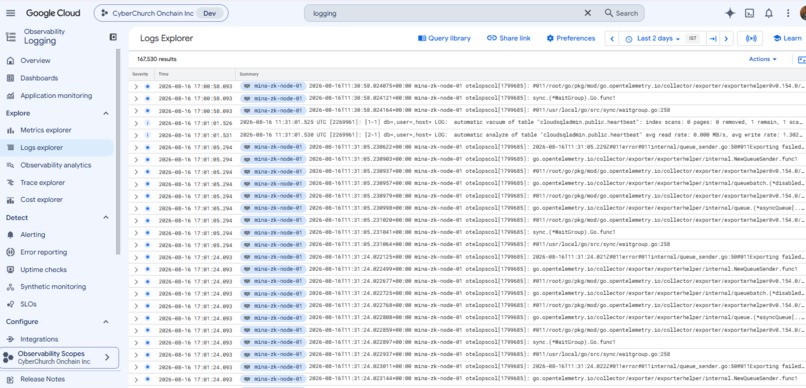Click the Integrations arrow icon
806x388 pixels.
pyautogui.click(x=10, y=339)
